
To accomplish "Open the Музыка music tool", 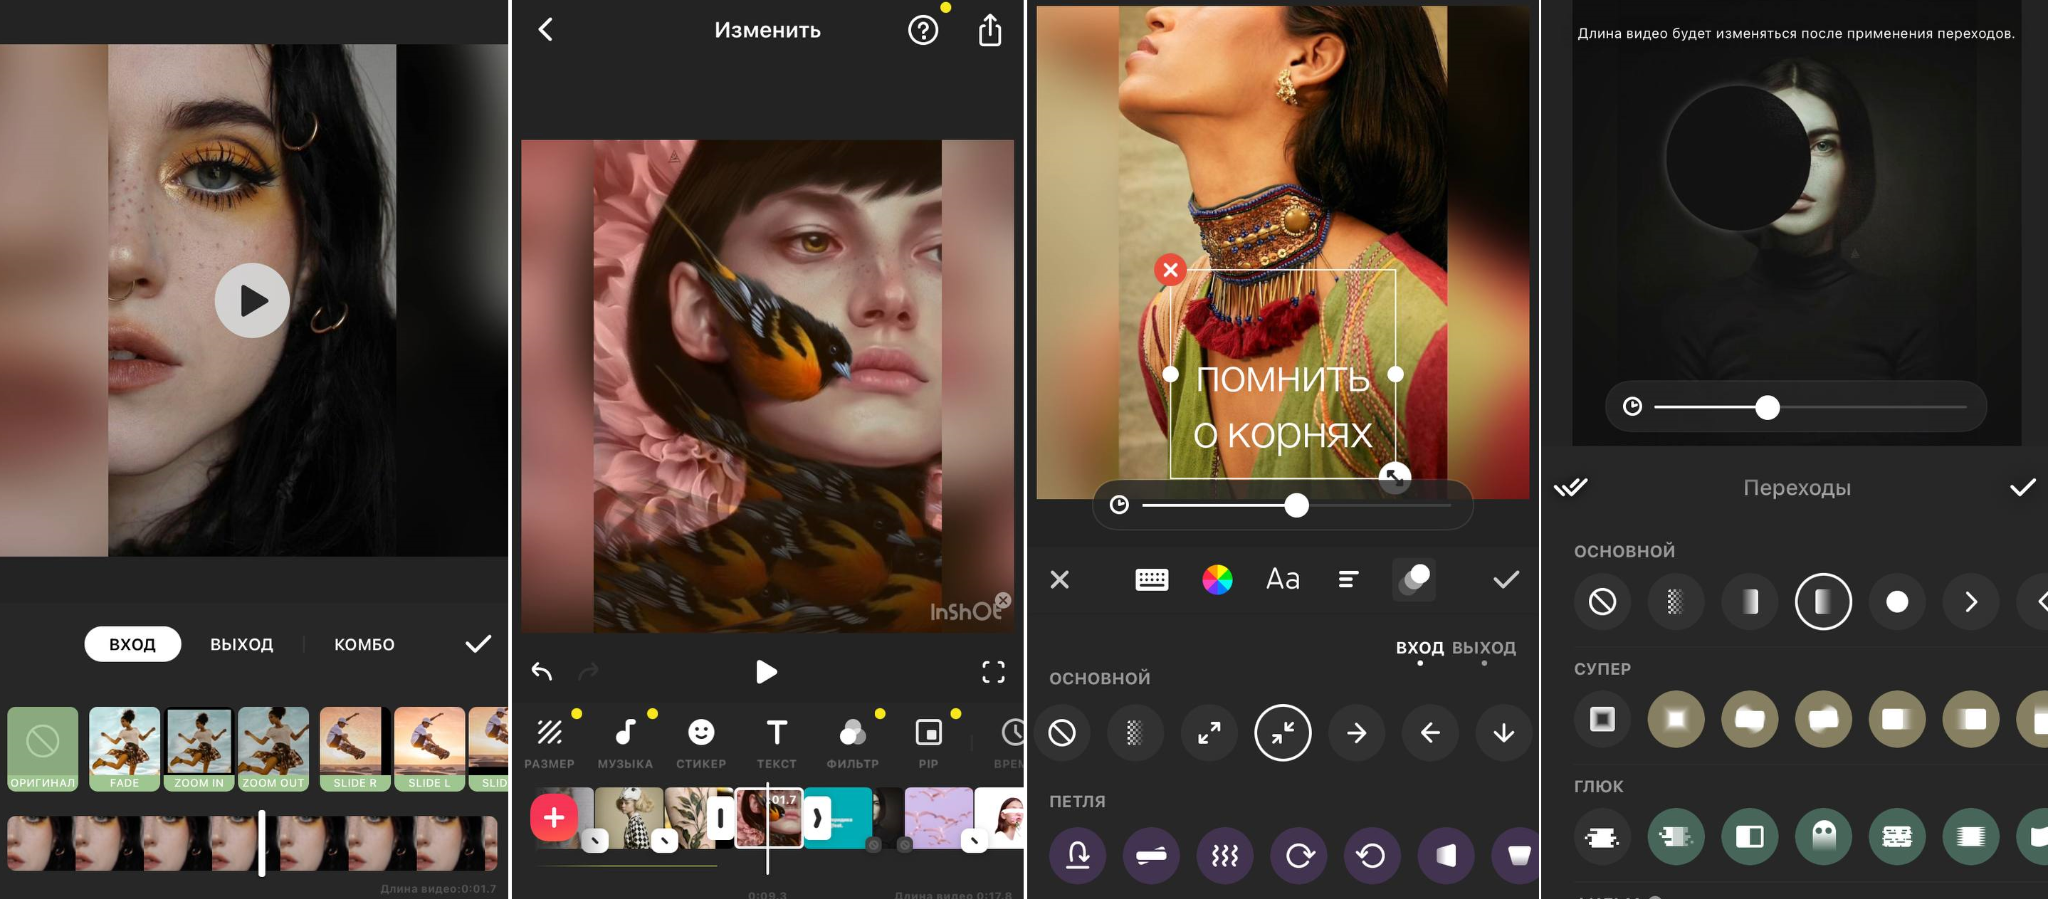I will (x=625, y=743).
